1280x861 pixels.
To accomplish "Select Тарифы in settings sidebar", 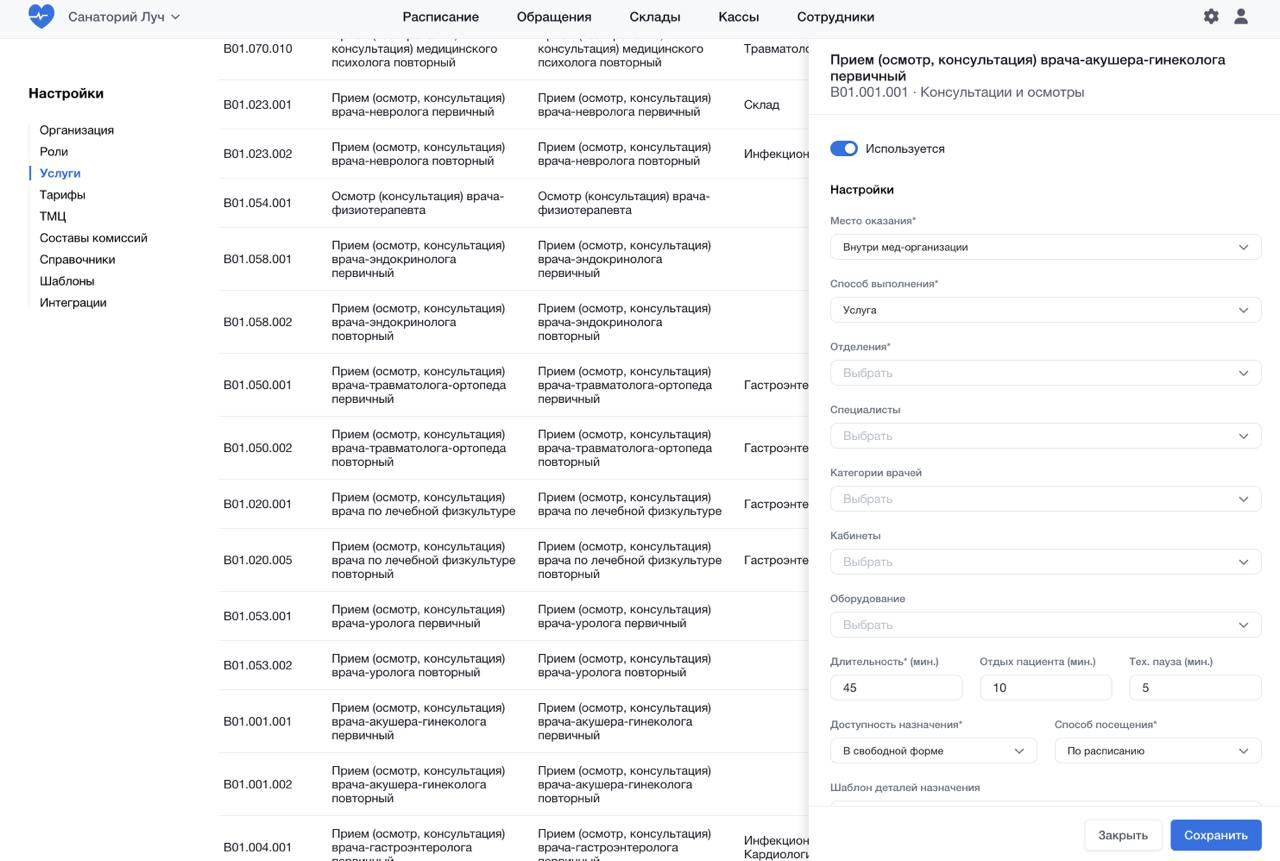I will click(62, 195).
